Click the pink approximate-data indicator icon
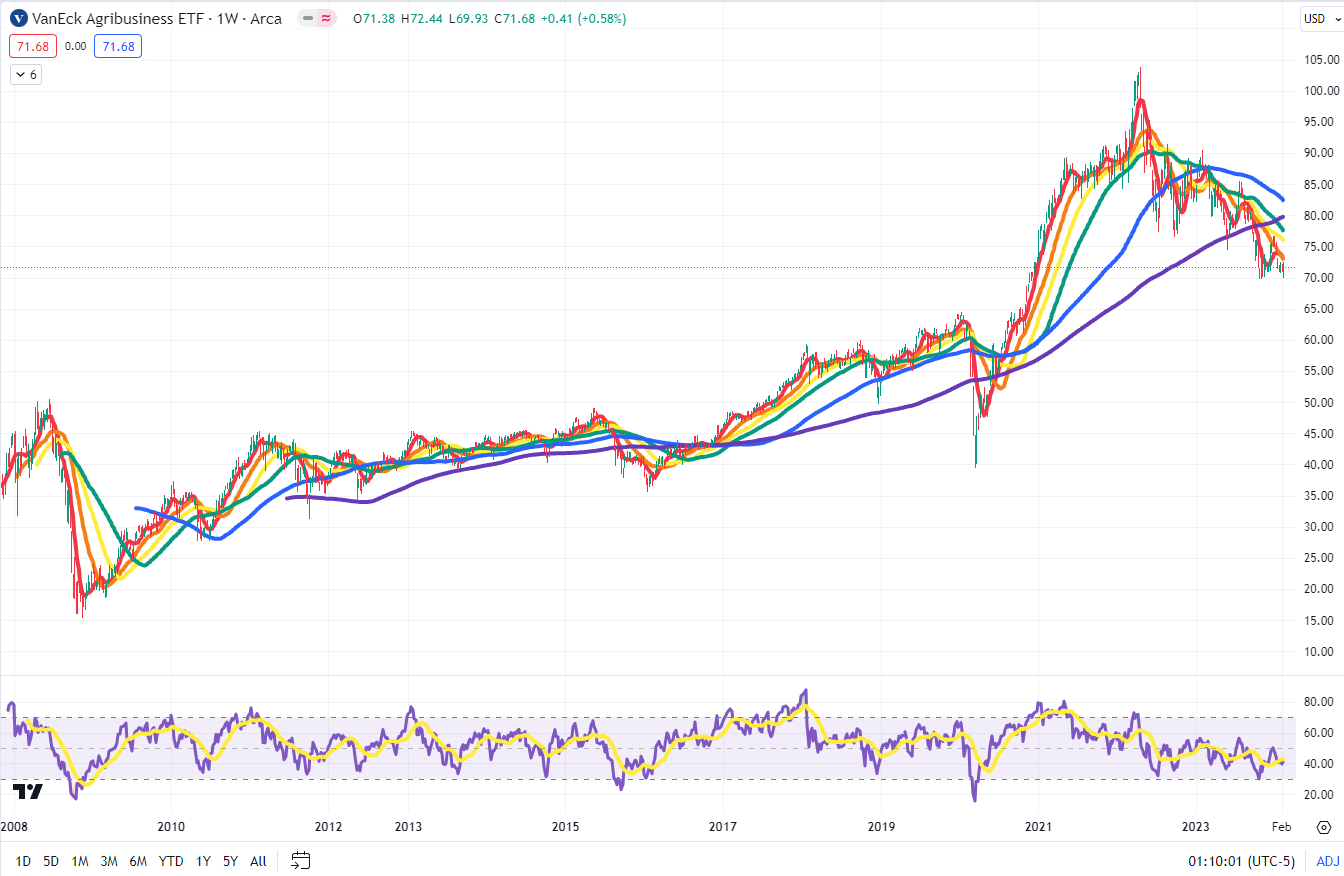The height and width of the screenshot is (876, 1344). (x=326, y=18)
